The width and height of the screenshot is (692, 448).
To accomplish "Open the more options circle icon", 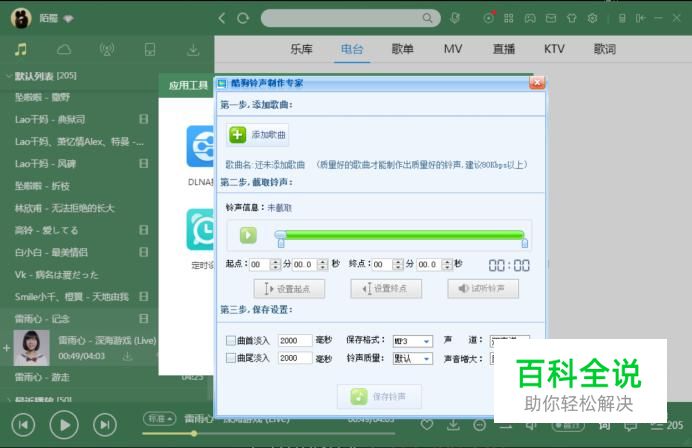I will [479, 425].
